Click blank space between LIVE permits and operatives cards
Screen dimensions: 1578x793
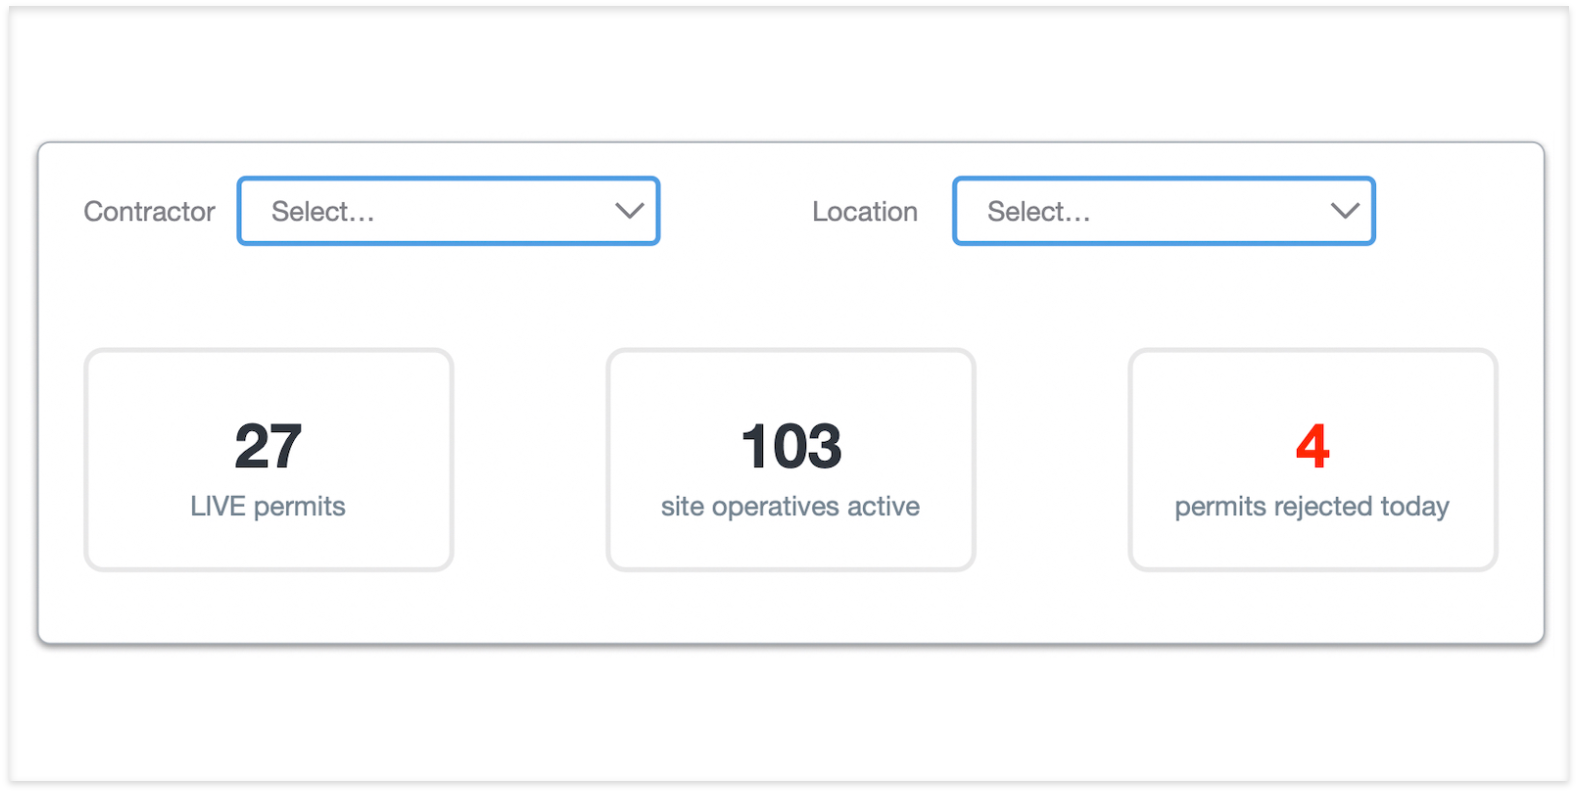pos(530,460)
